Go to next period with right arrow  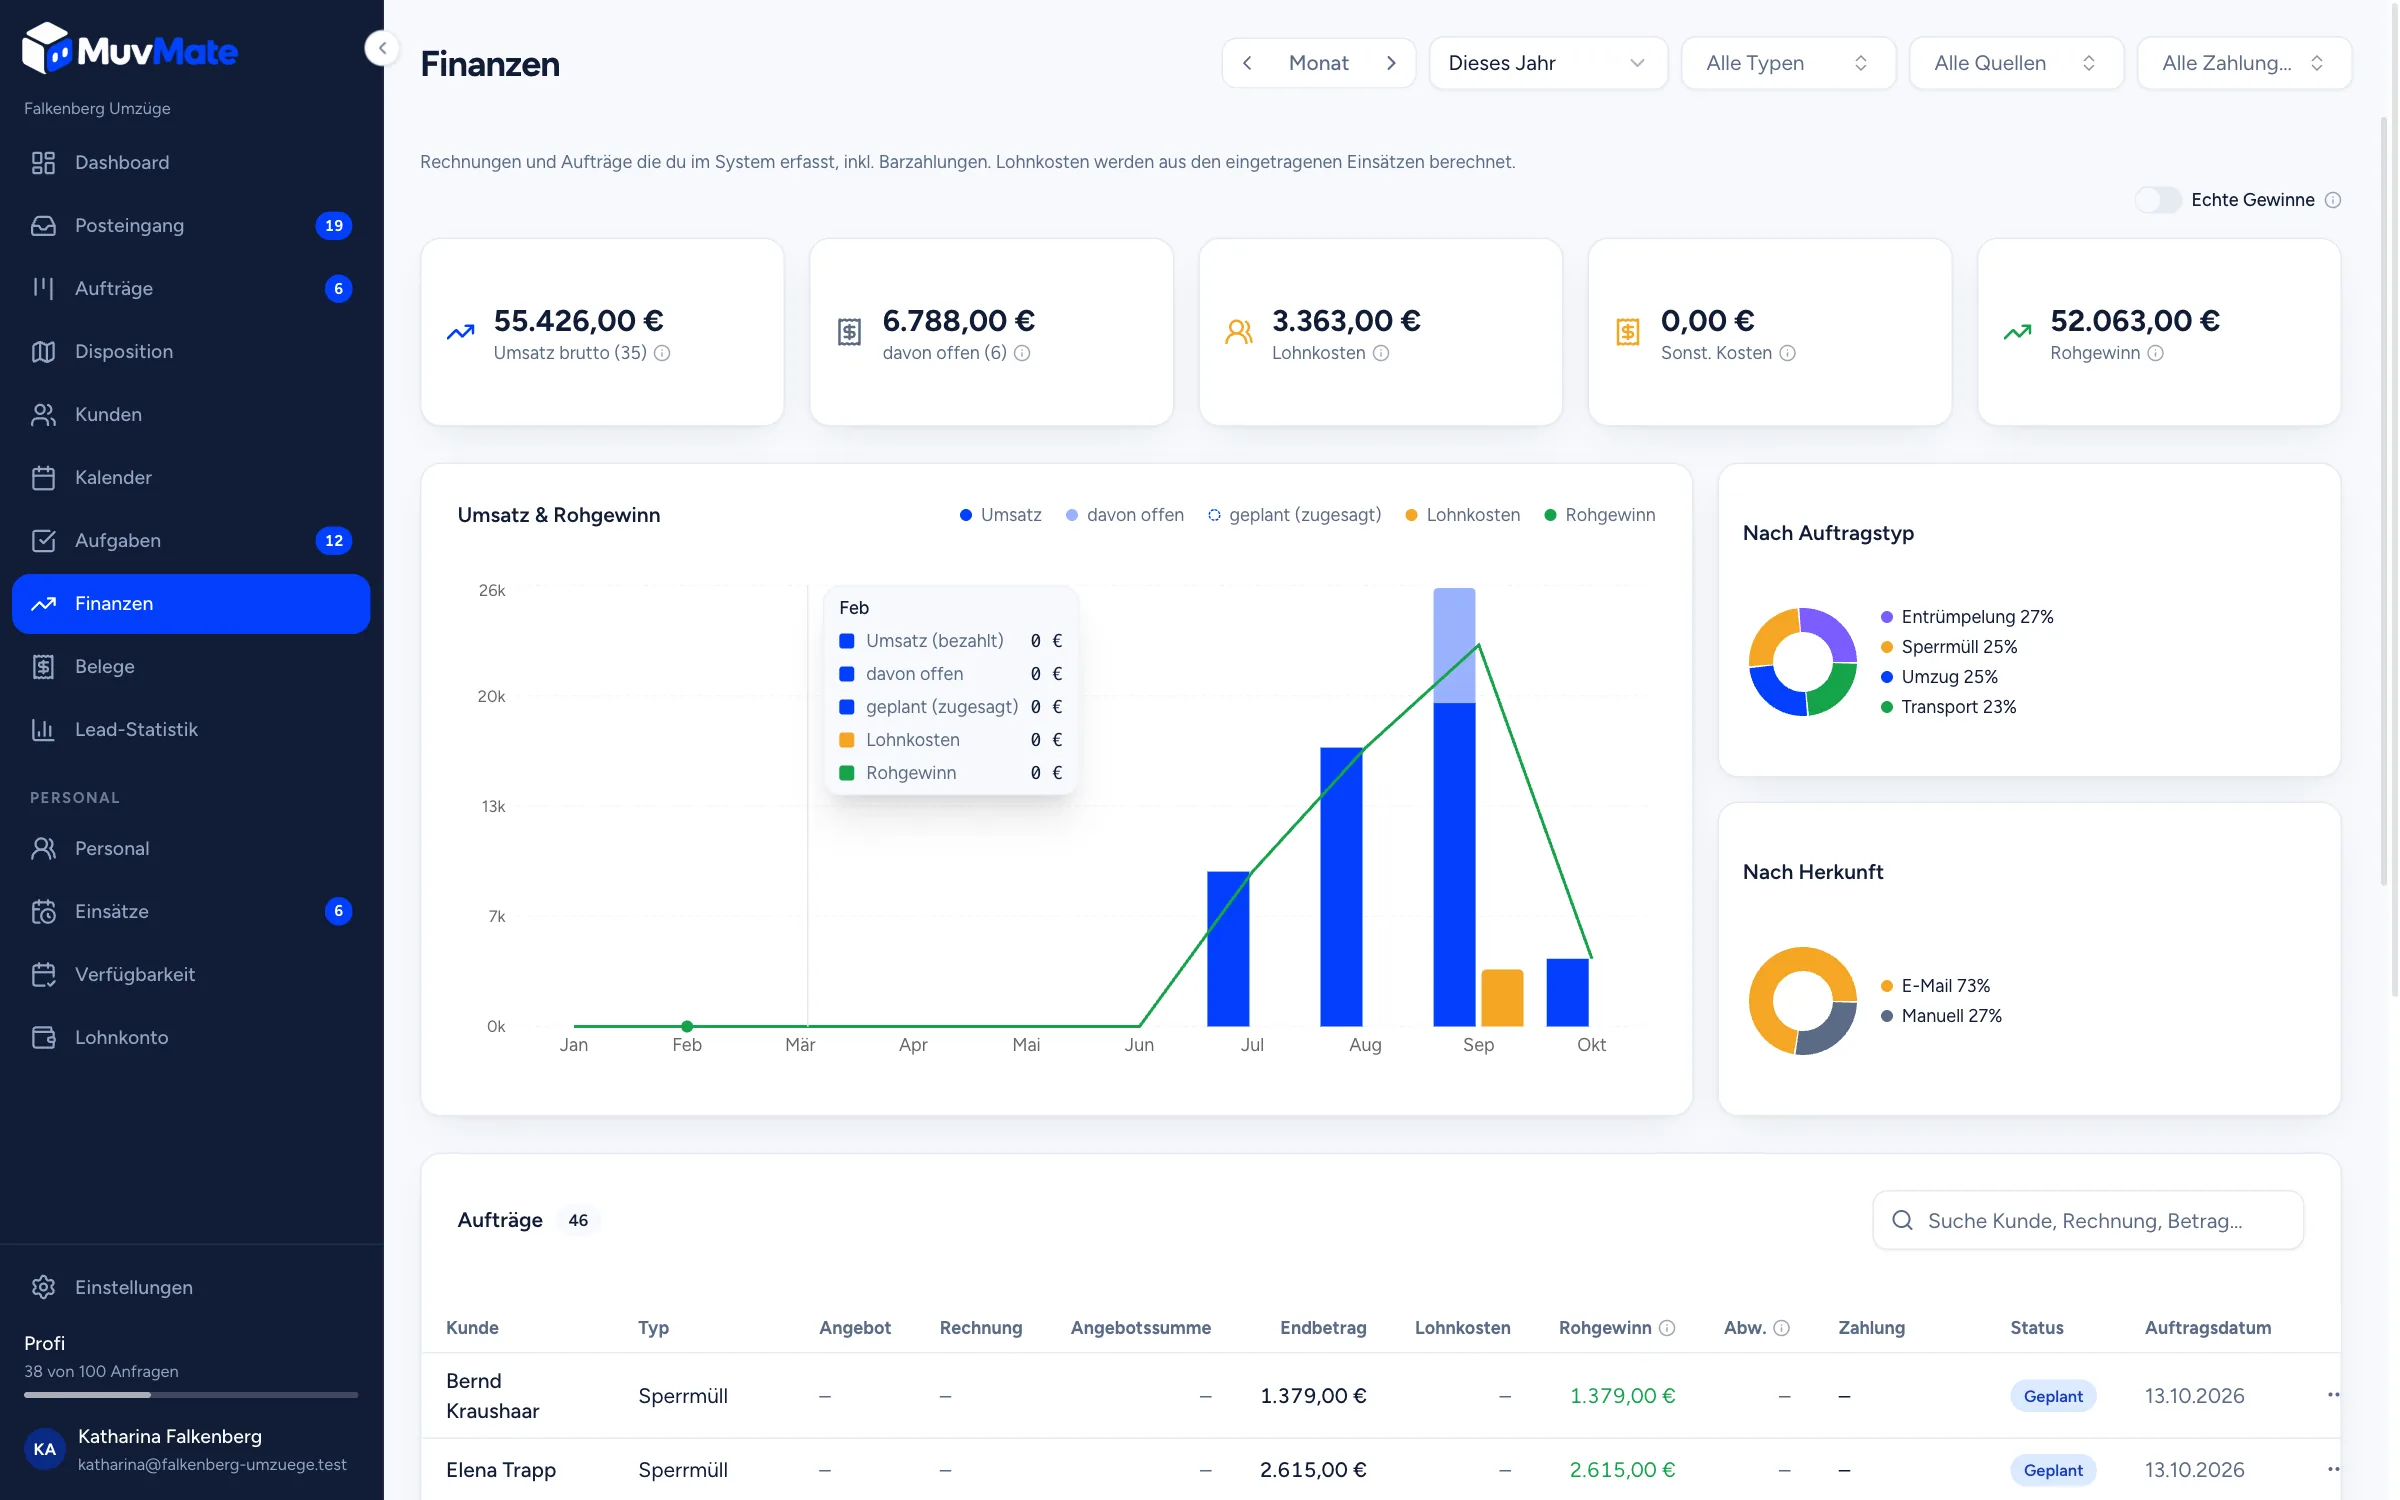[x=1391, y=63]
